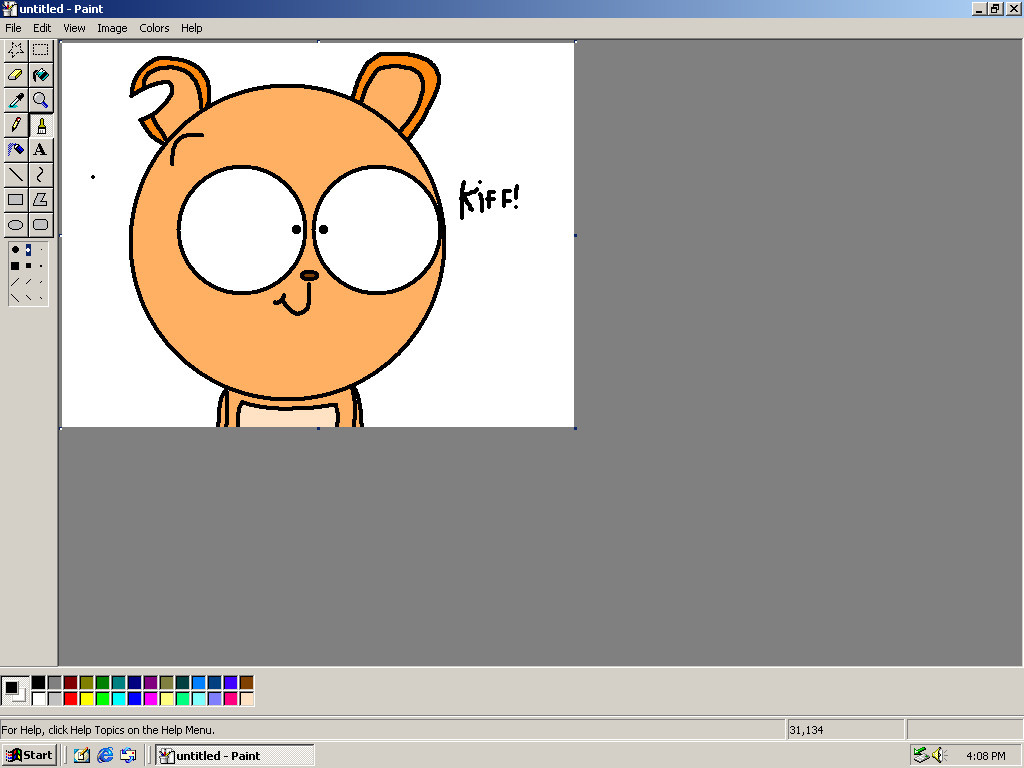This screenshot has width=1024, height=768.
Task: Launch Outlook Express from quick launch
Action: pyautogui.click(x=128, y=756)
